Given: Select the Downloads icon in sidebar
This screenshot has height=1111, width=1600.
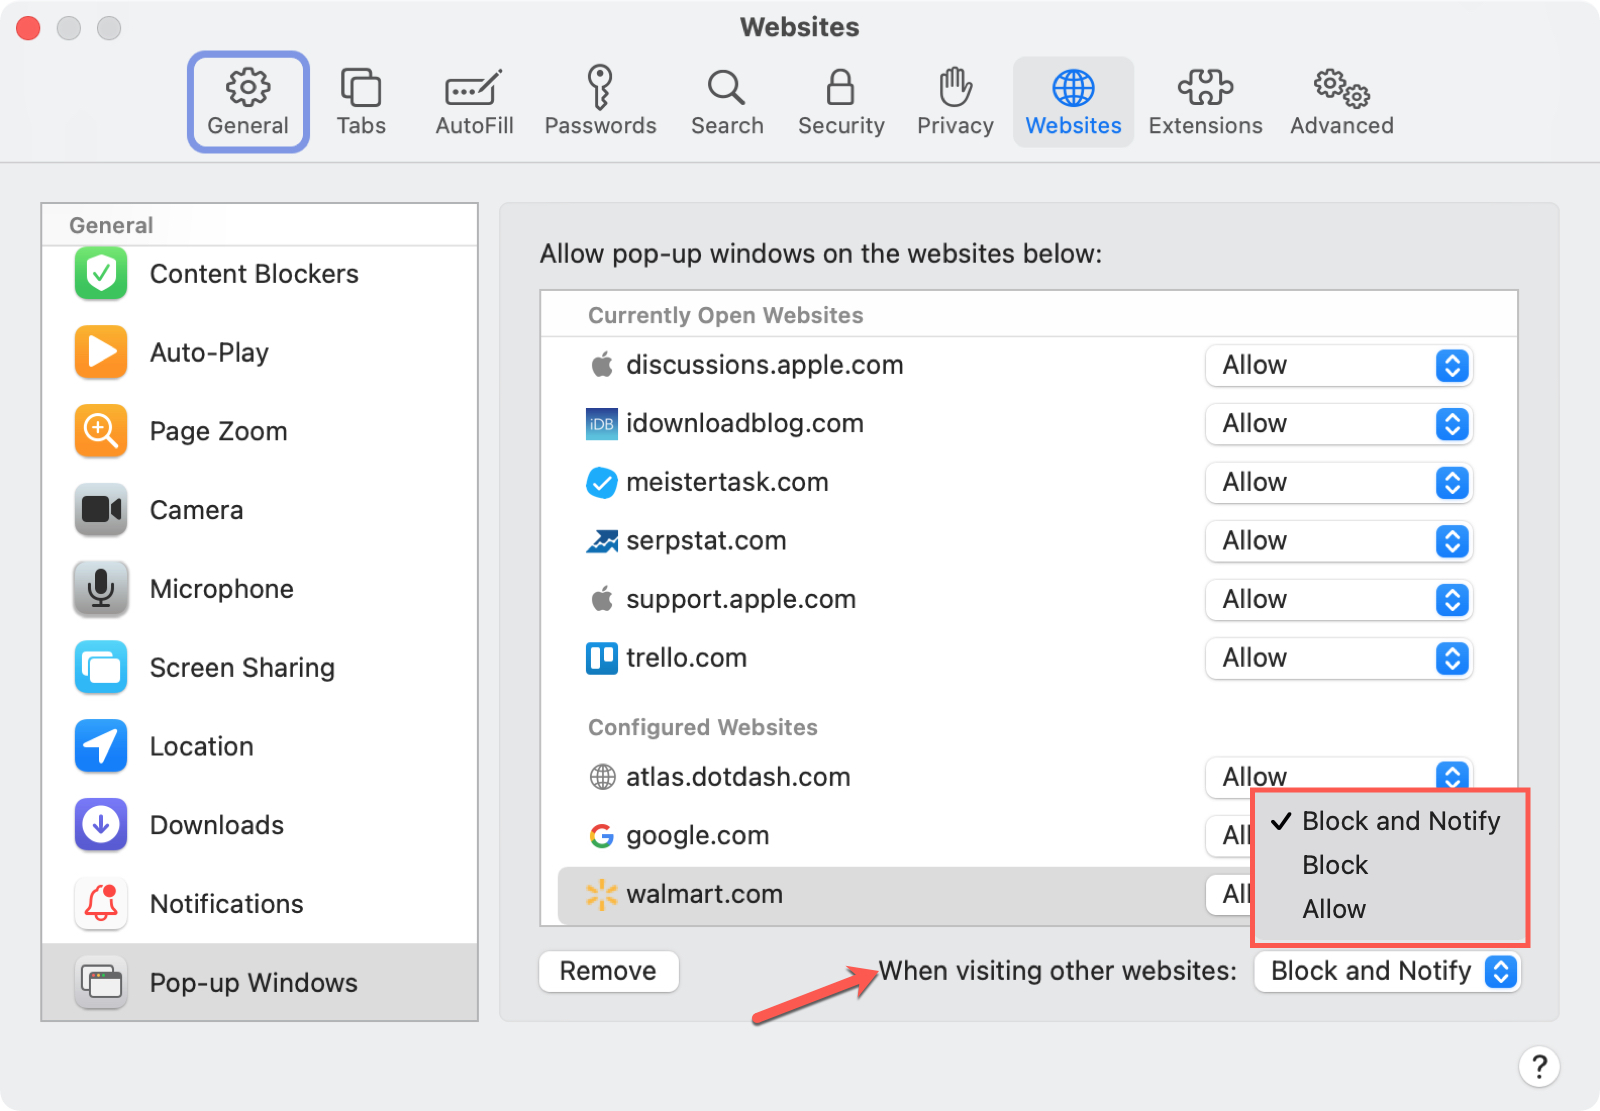Looking at the screenshot, I should 101,825.
